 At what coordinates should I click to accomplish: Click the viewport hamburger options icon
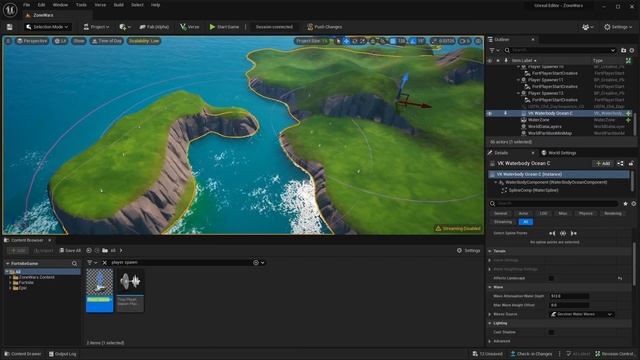tap(8, 41)
